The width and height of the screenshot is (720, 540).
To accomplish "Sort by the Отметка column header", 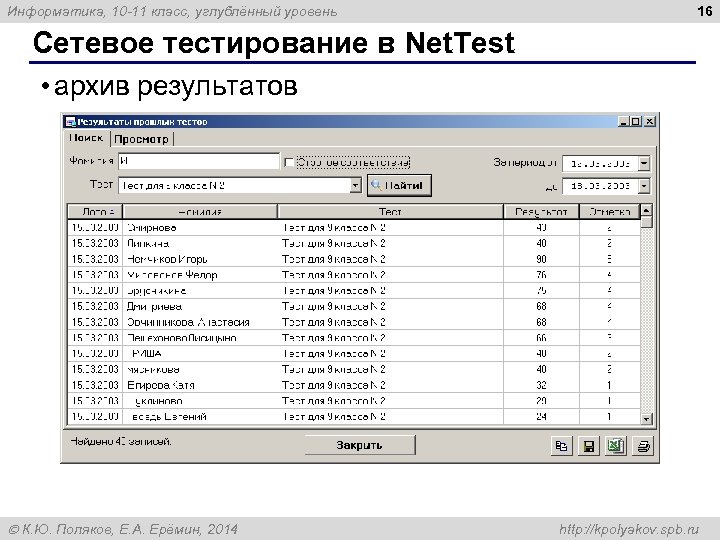I will (609, 212).
